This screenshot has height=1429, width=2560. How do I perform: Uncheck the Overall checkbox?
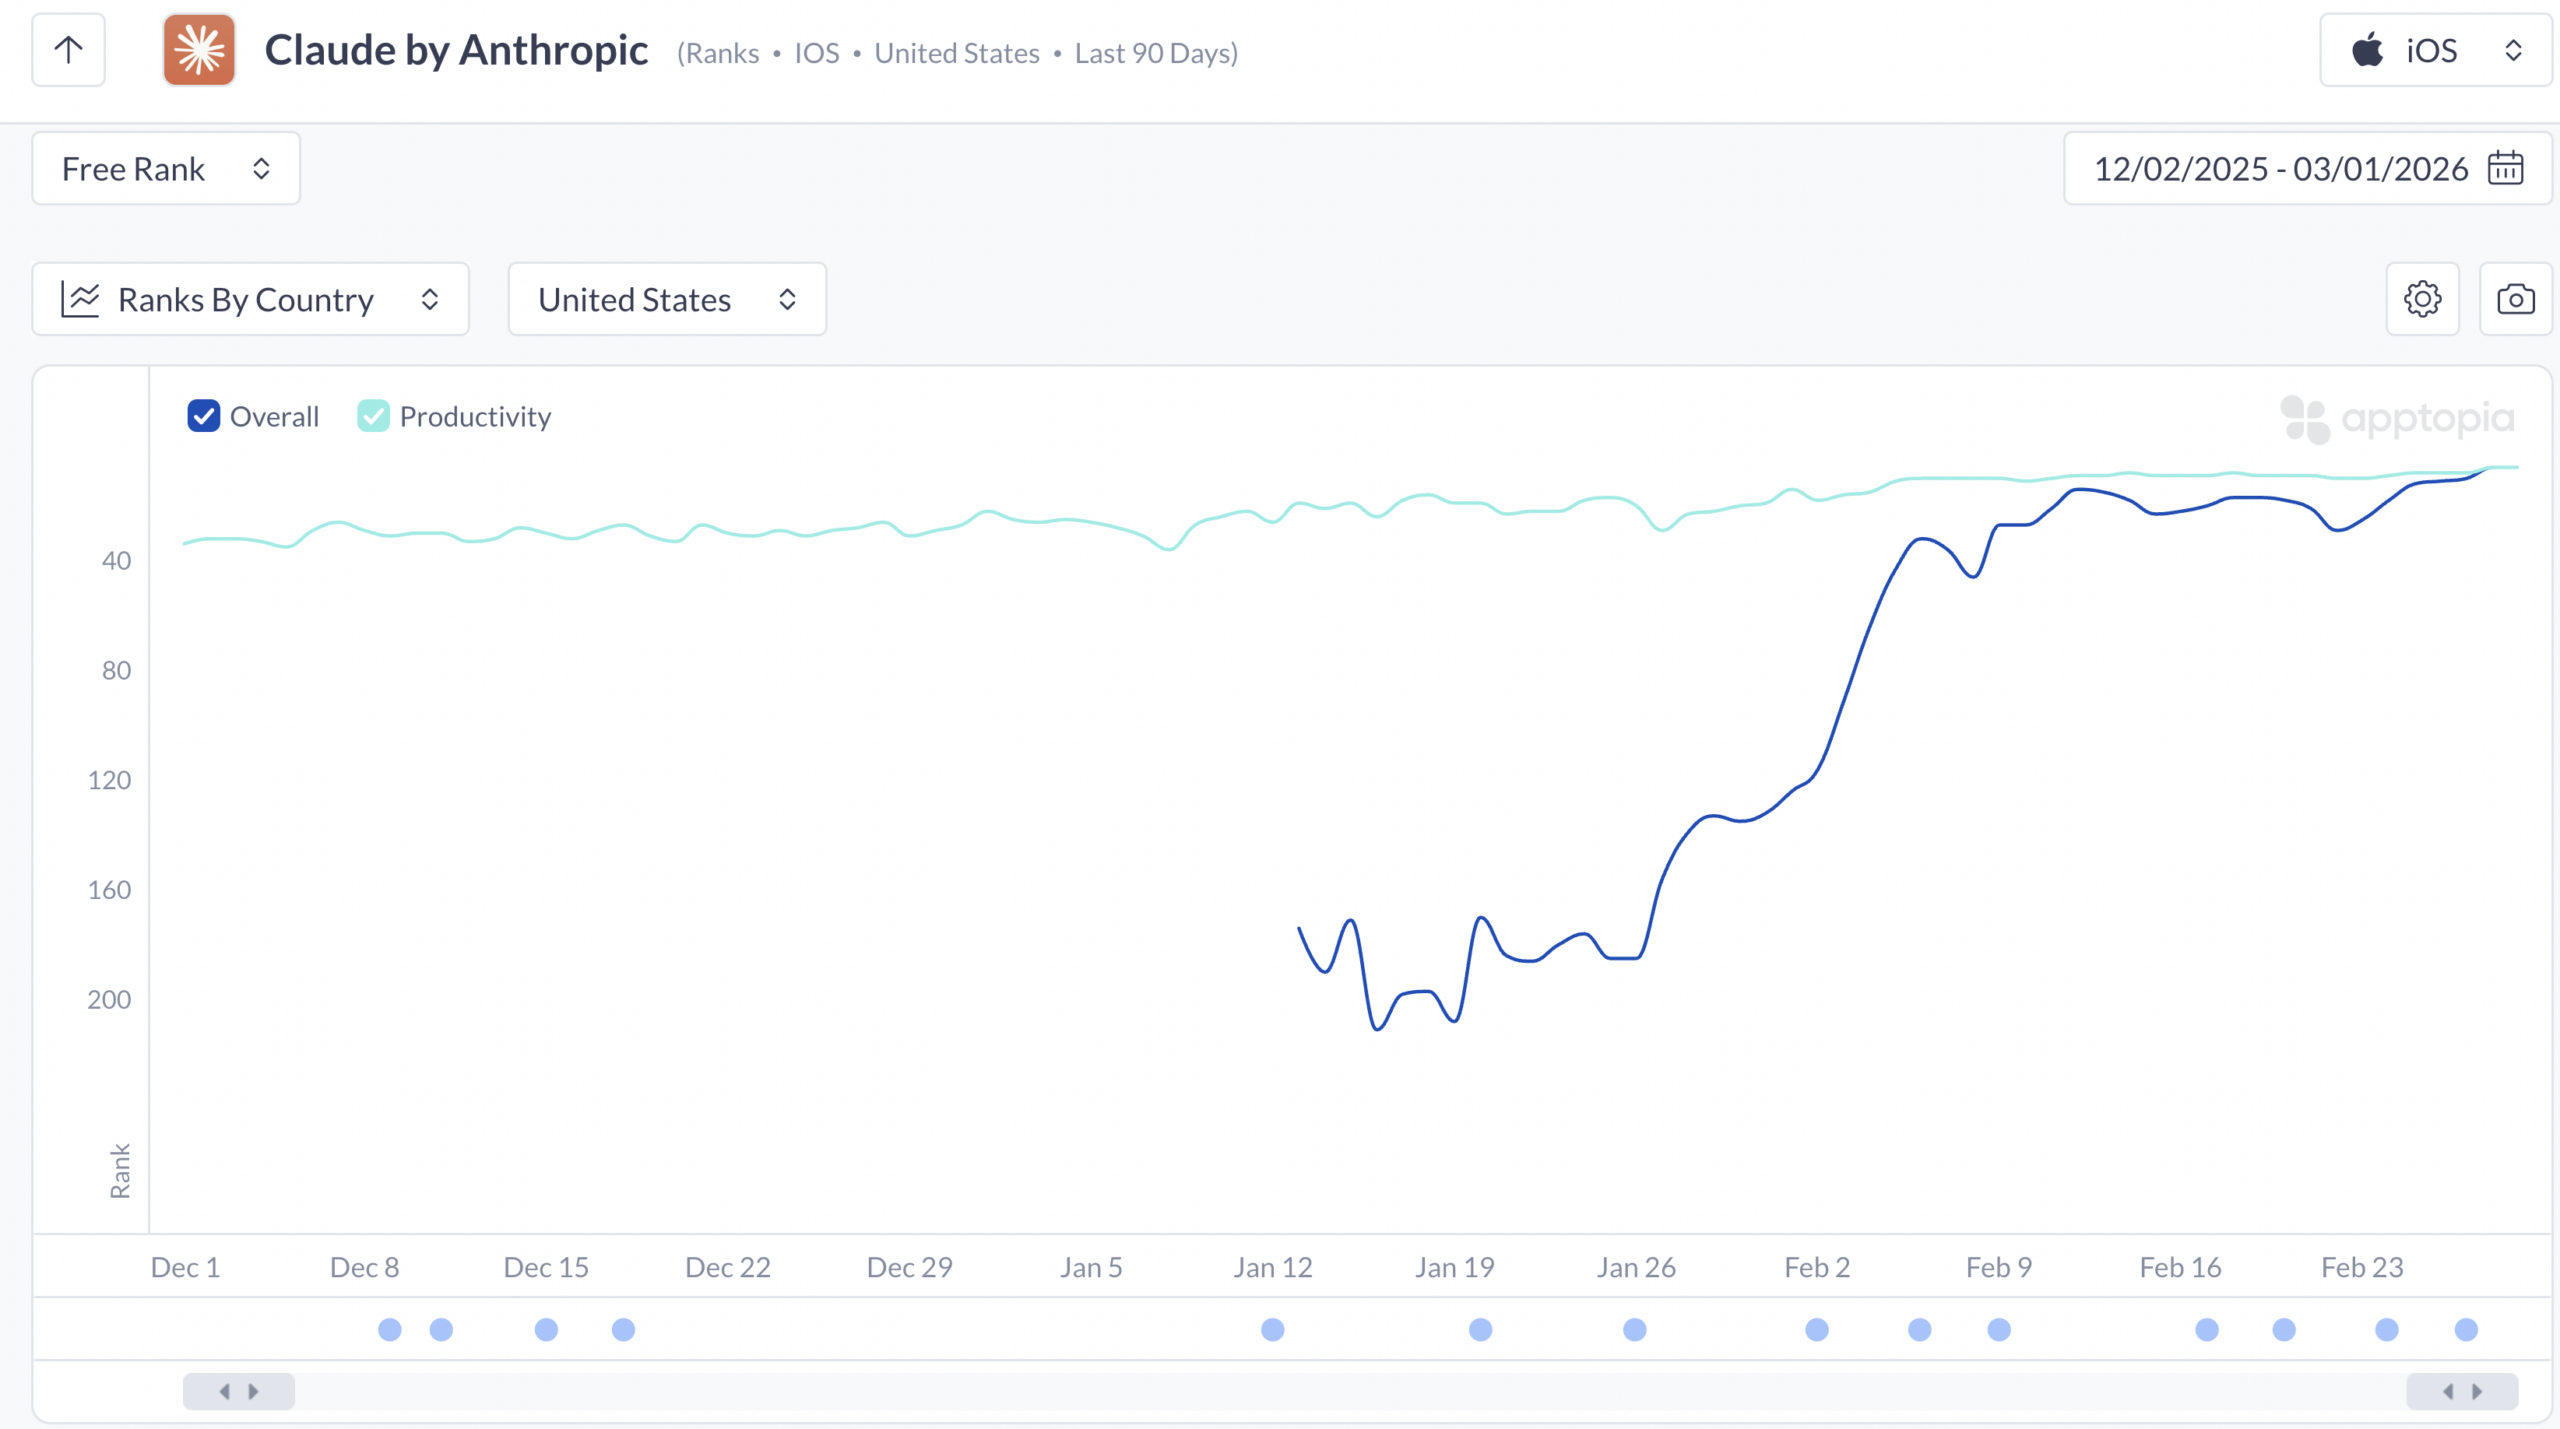pyautogui.click(x=204, y=416)
